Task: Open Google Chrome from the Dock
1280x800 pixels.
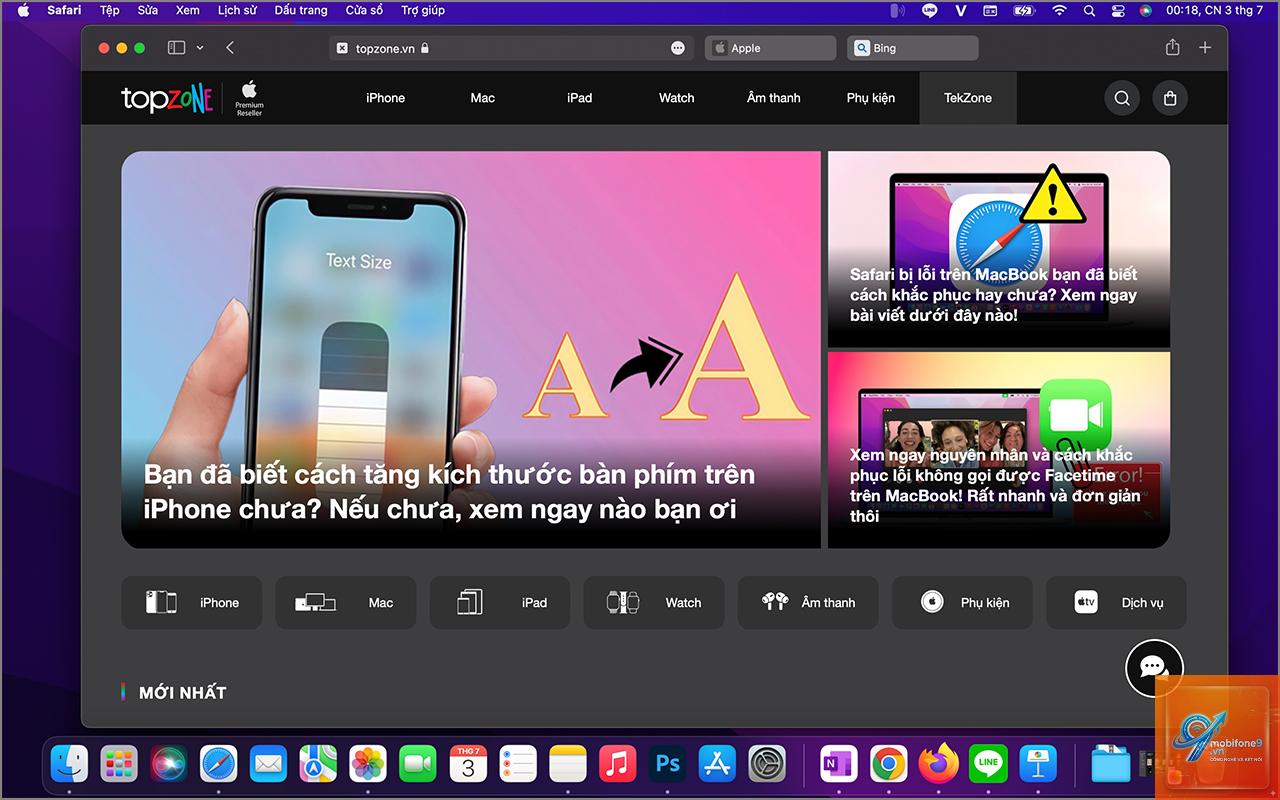Action: pos(888,765)
